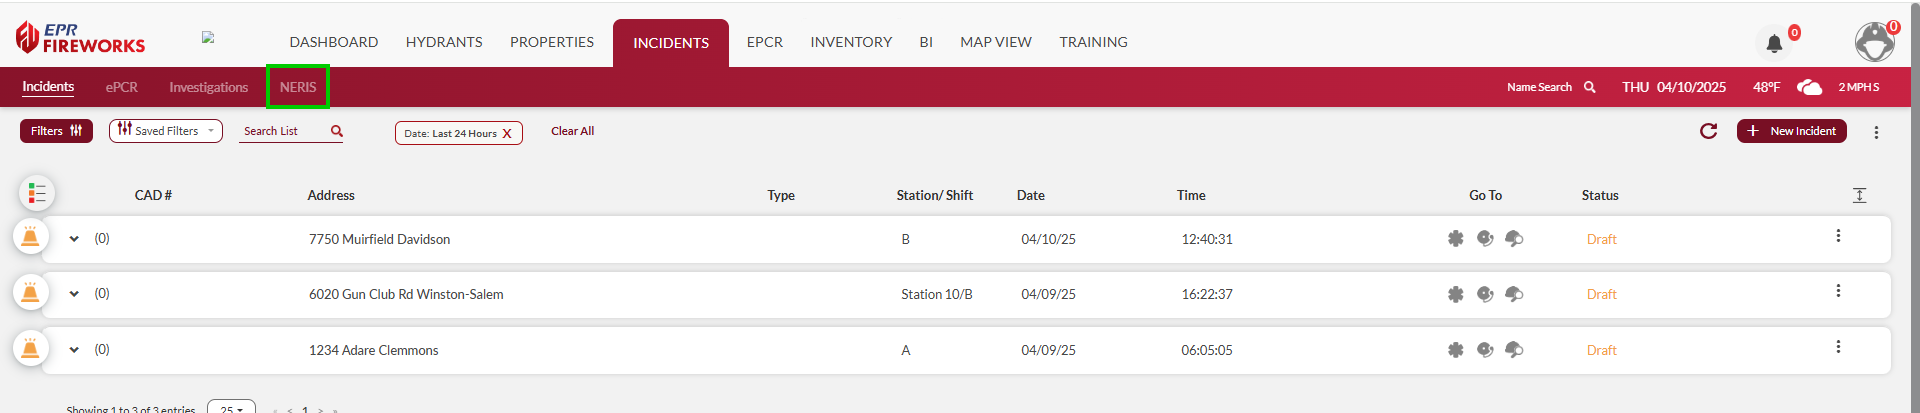Create a New Incident
The width and height of the screenshot is (1920, 413).
pyautogui.click(x=1792, y=131)
